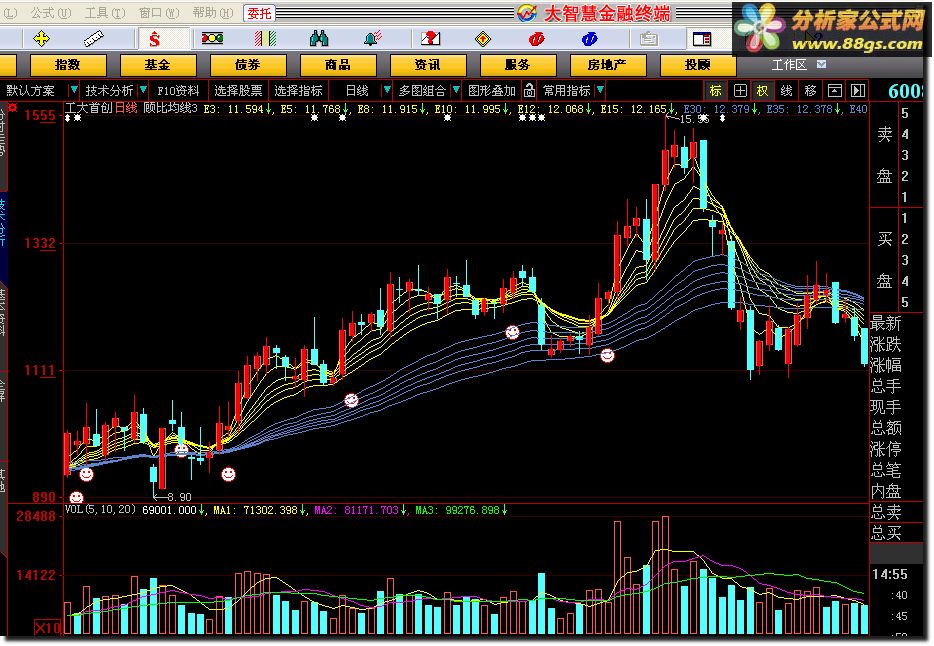Open the 窗口(W) menu
The image size is (934, 646).
[158, 13]
